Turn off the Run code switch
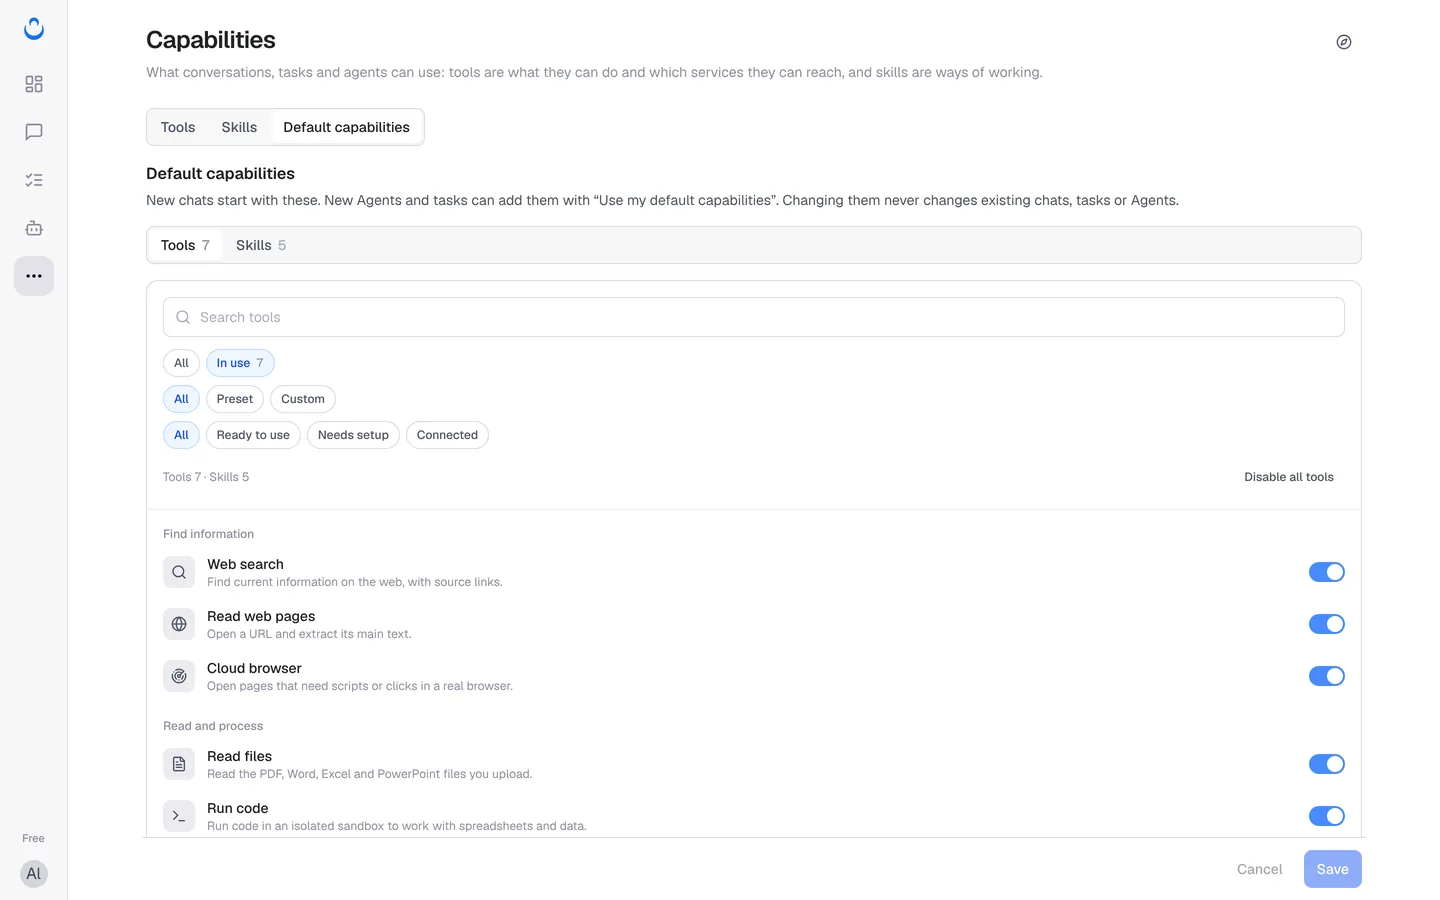 pos(1327,816)
